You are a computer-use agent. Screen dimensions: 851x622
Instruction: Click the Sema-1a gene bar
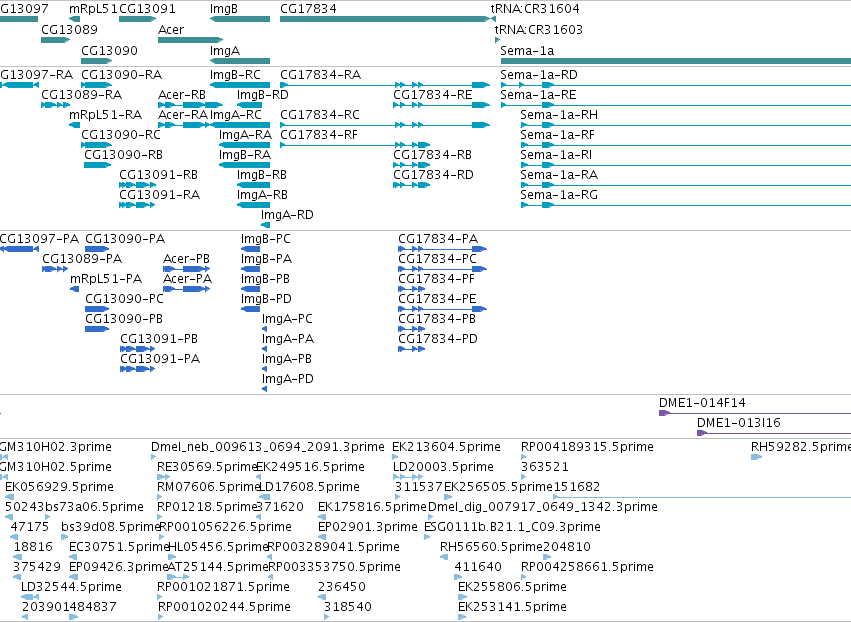[676, 61]
